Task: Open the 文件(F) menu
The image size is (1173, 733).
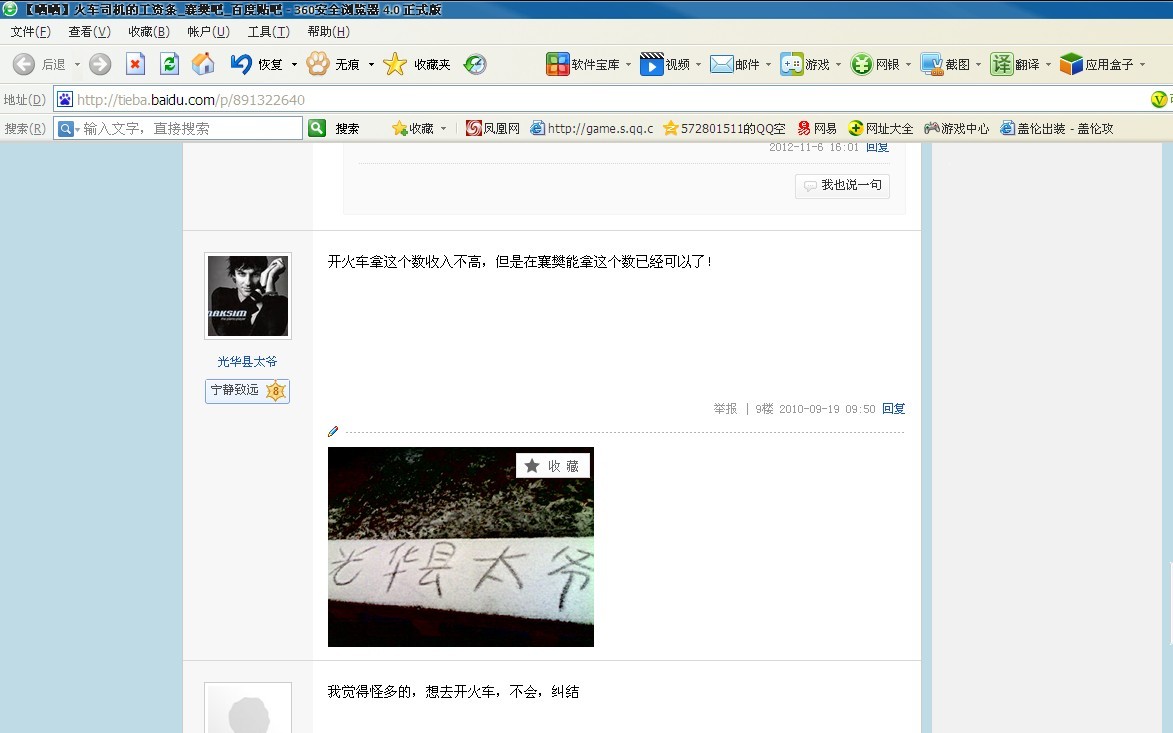Action: (31, 31)
